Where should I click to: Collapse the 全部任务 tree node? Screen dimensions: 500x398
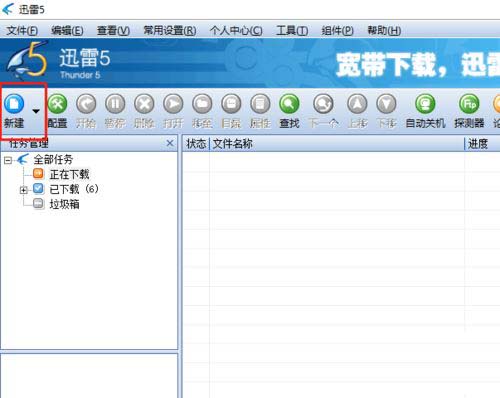point(8,161)
